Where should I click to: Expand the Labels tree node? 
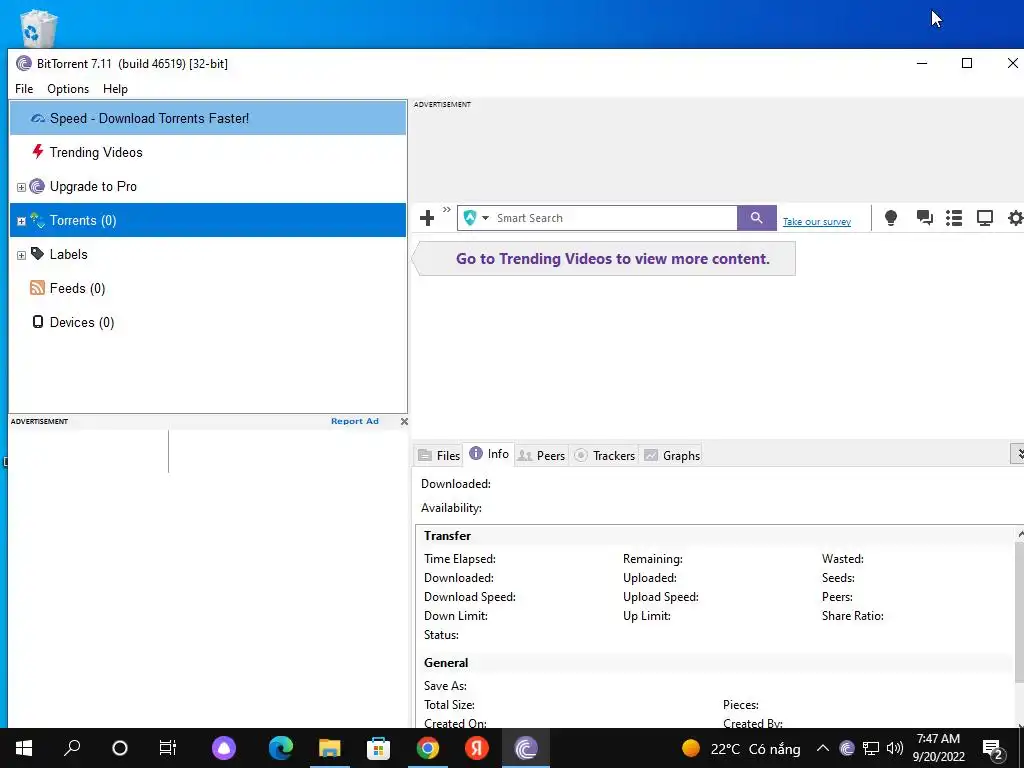(21, 255)
